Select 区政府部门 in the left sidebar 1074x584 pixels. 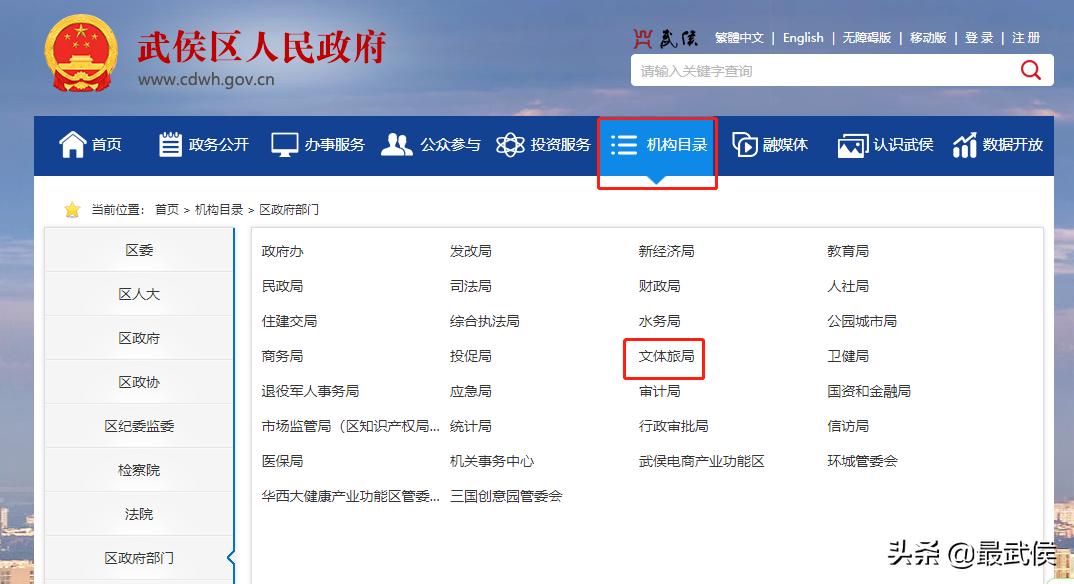(139, 558)
